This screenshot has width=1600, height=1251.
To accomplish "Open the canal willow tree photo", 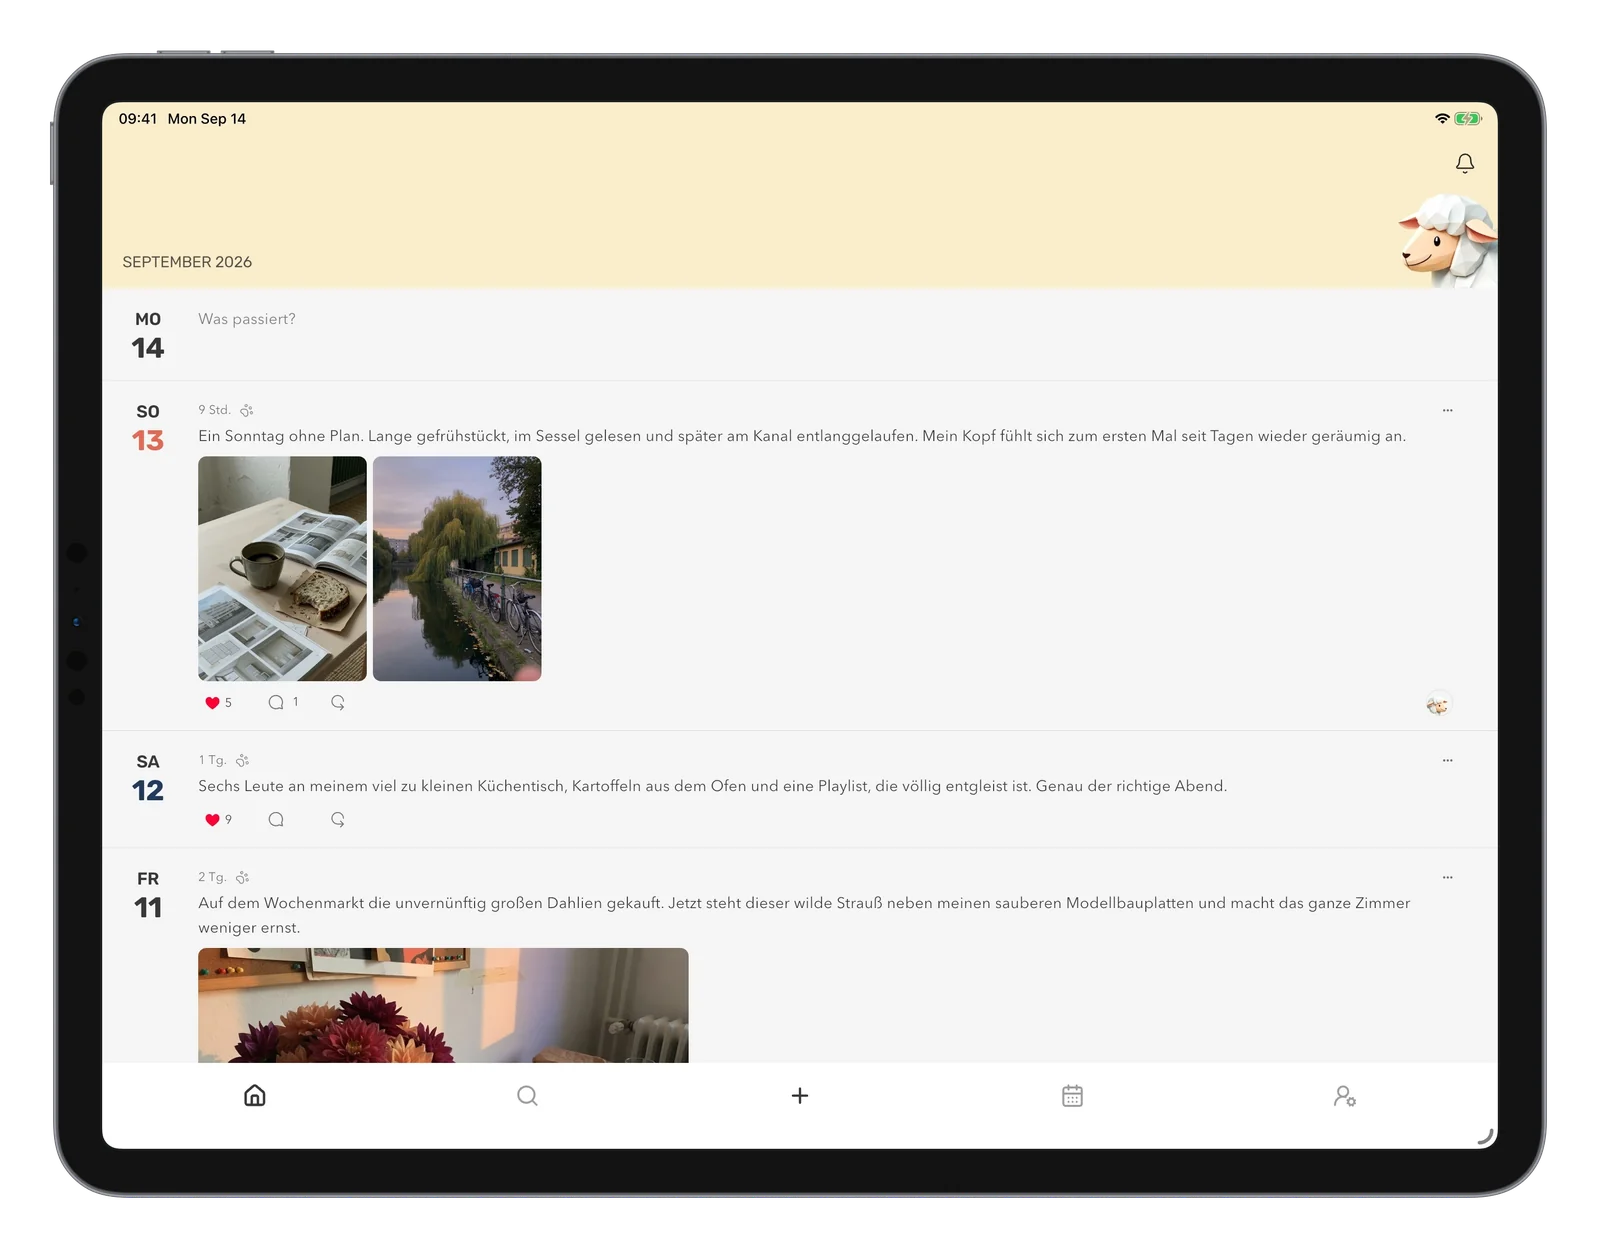I will point(457,568).
